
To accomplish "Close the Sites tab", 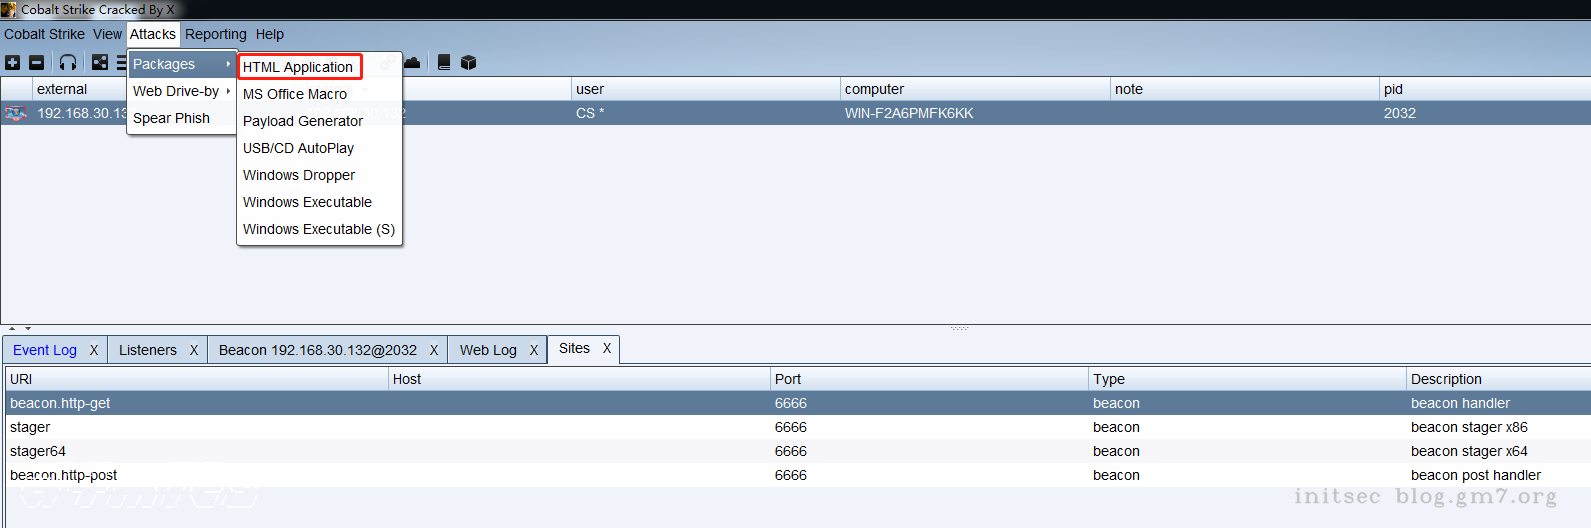I will point(607,348).
